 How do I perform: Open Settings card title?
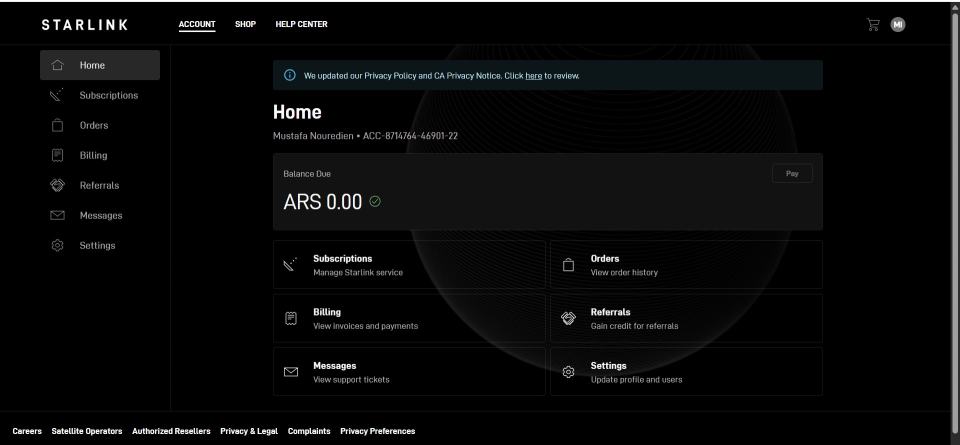coord(609,365)
